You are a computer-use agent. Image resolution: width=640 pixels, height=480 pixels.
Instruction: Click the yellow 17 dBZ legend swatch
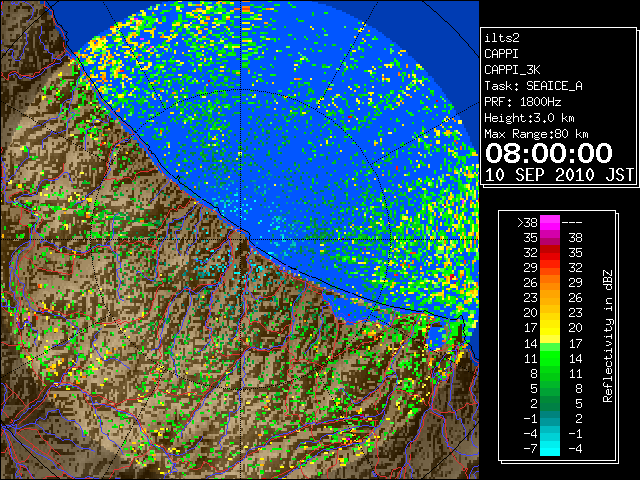550,328
